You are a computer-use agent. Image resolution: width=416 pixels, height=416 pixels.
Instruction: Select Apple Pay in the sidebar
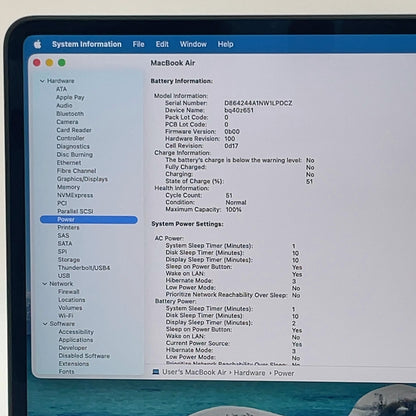70,97
